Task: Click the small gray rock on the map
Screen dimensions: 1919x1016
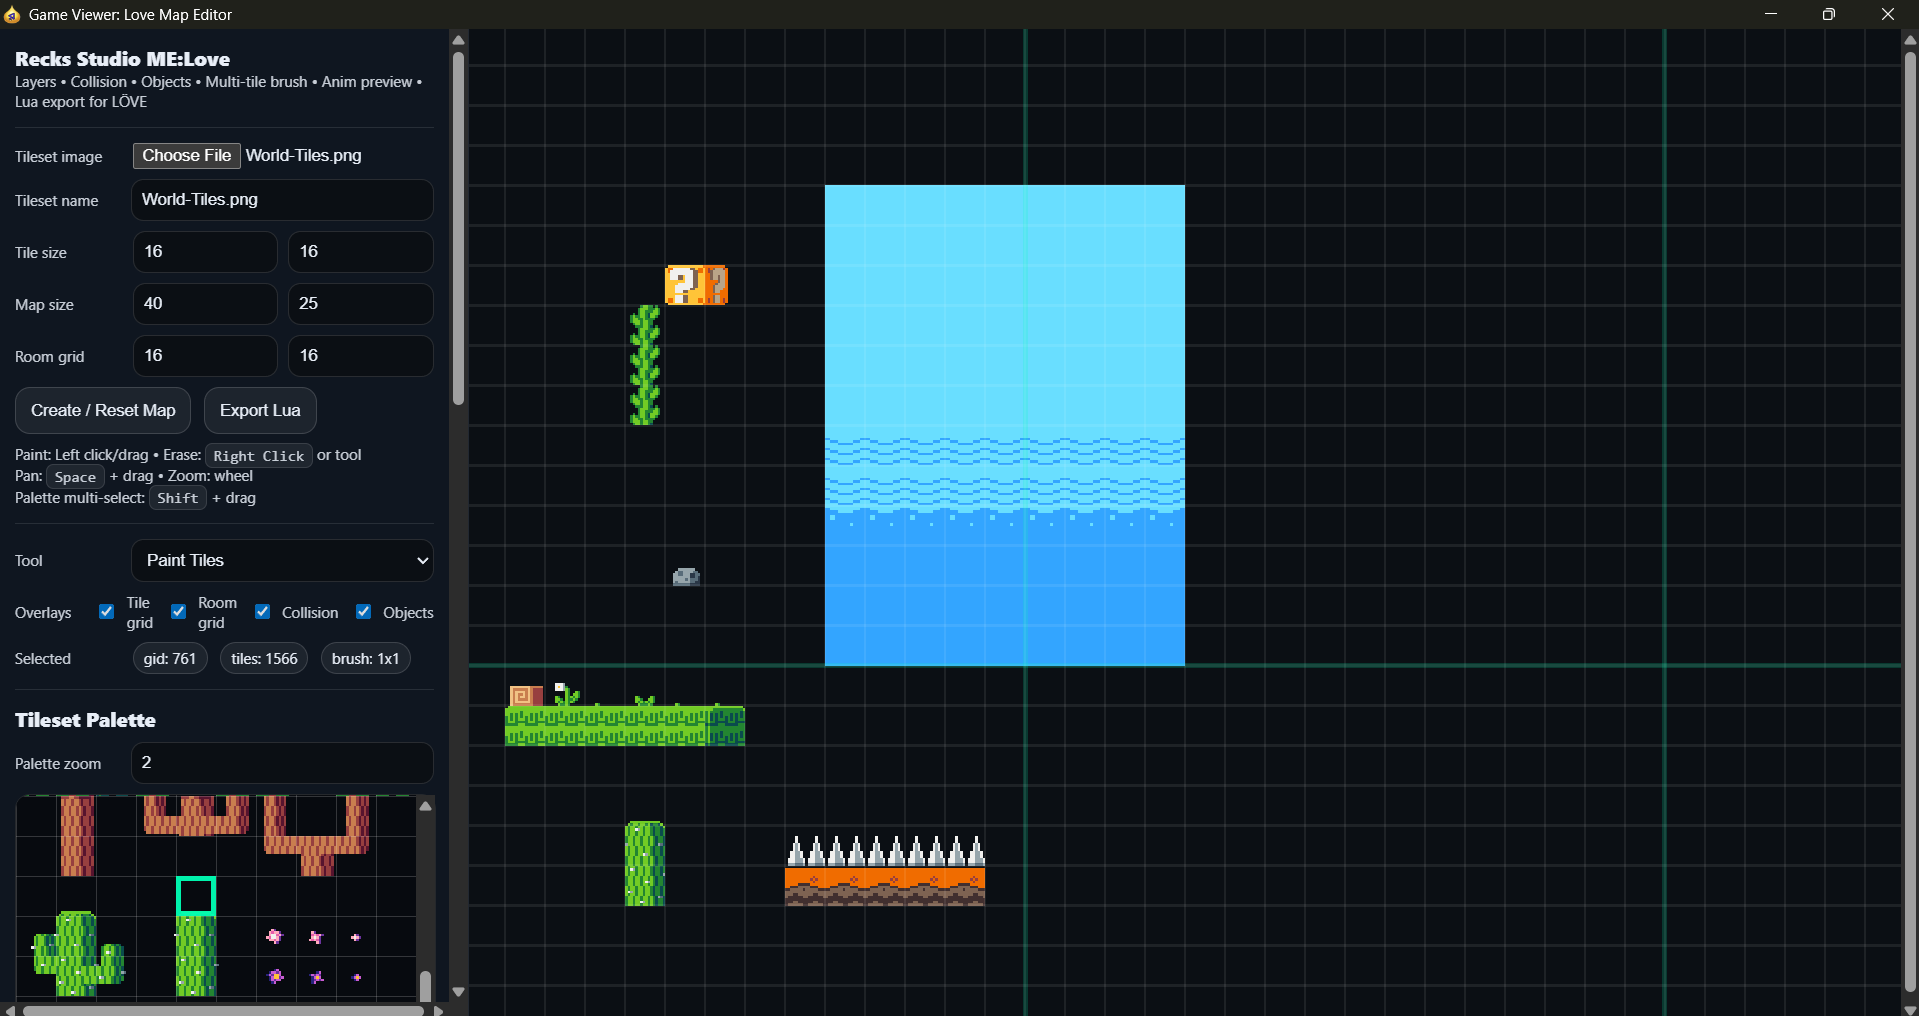Action: (686, 577)
